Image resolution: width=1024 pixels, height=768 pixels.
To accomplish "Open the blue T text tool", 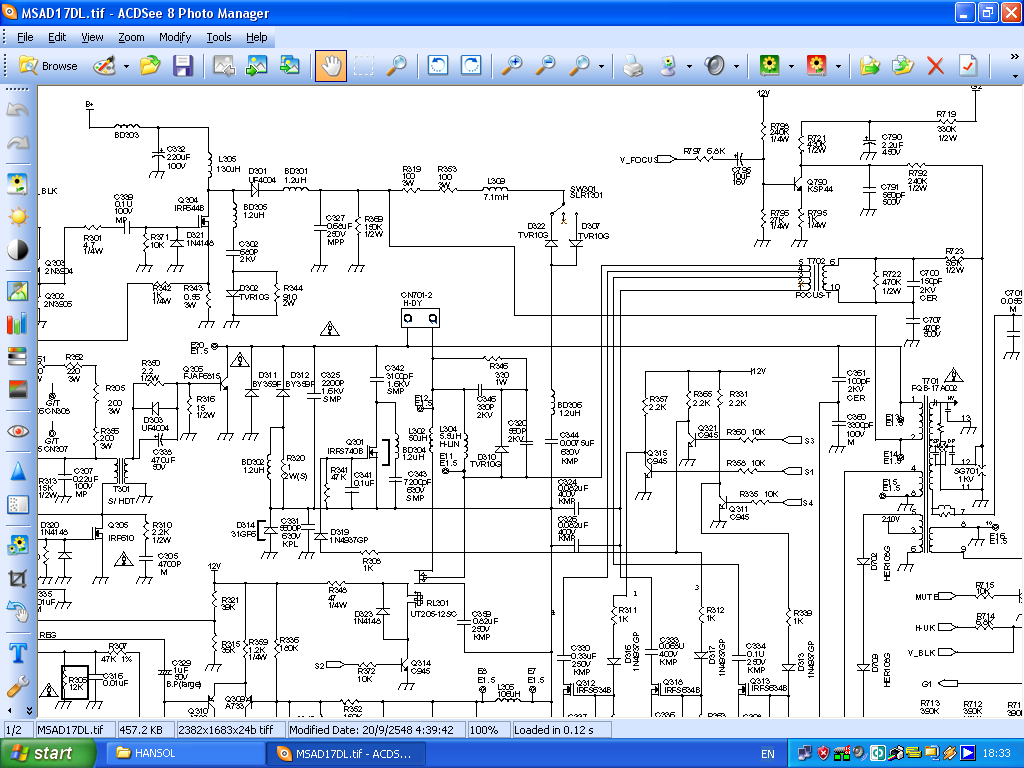I will coord(18,652).
